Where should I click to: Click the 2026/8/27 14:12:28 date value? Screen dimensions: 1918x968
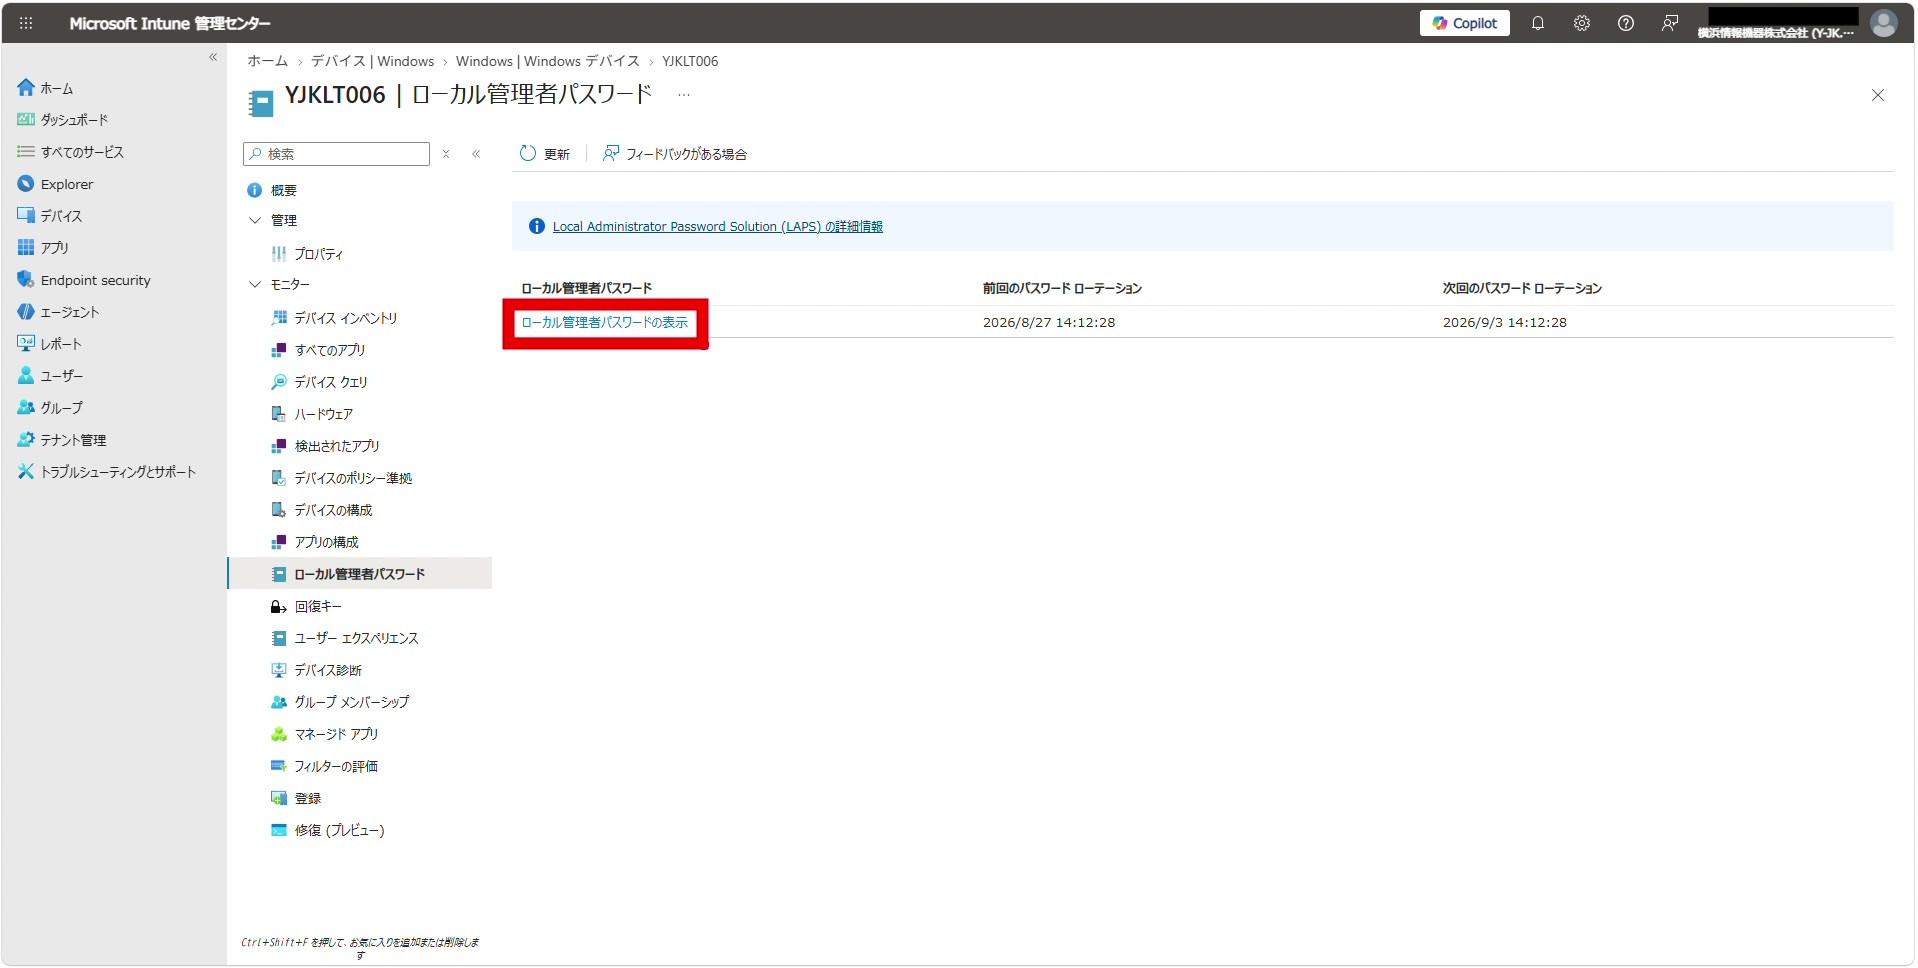coord(1049,323)
